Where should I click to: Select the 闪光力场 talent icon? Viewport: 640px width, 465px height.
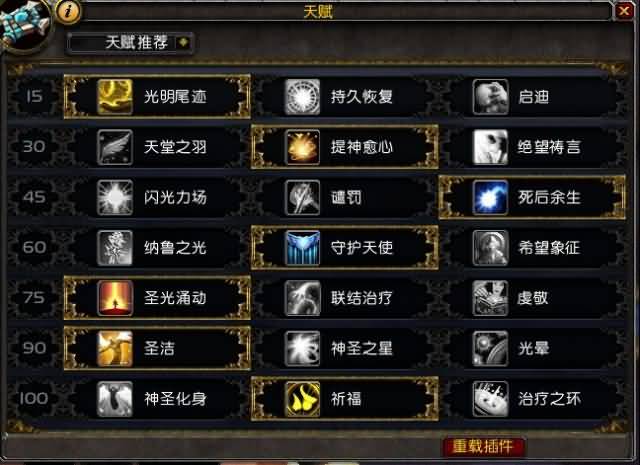[115, 197]
